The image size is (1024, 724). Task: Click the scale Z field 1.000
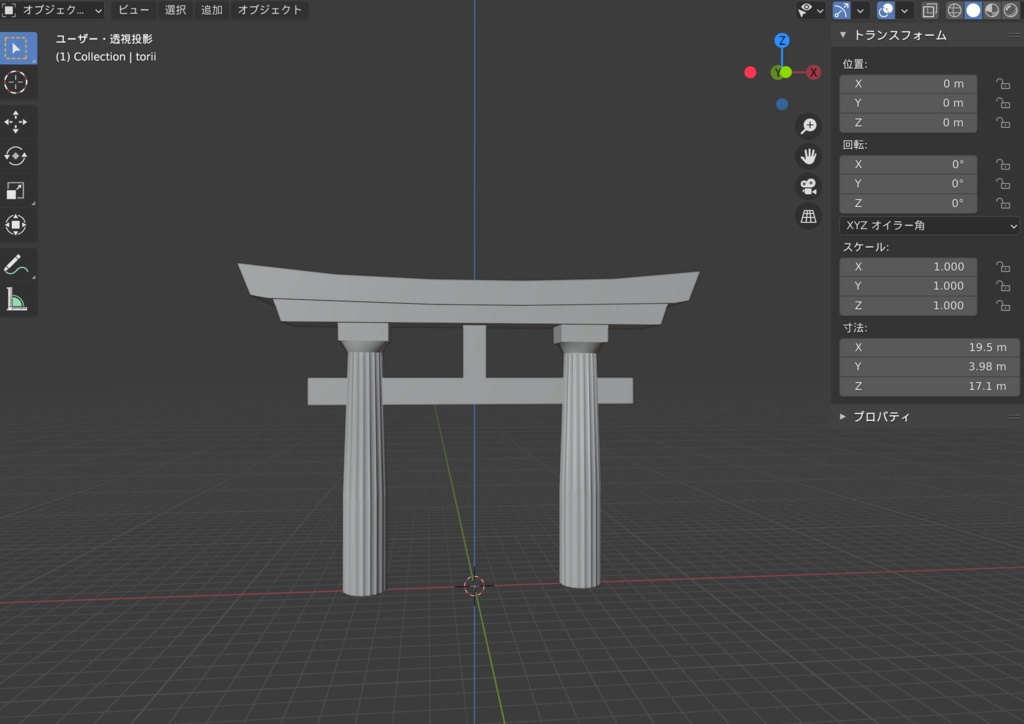(908, 306)
